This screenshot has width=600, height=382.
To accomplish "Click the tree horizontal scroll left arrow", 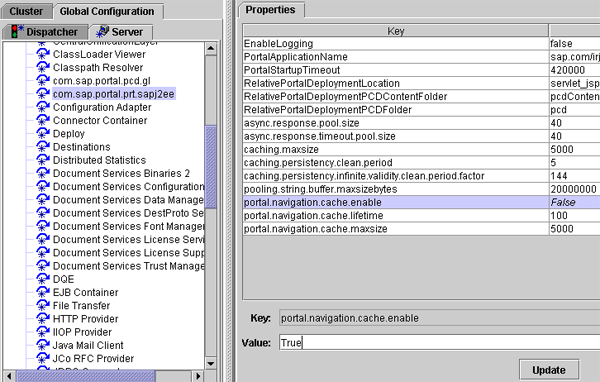I will pos(9,376).
